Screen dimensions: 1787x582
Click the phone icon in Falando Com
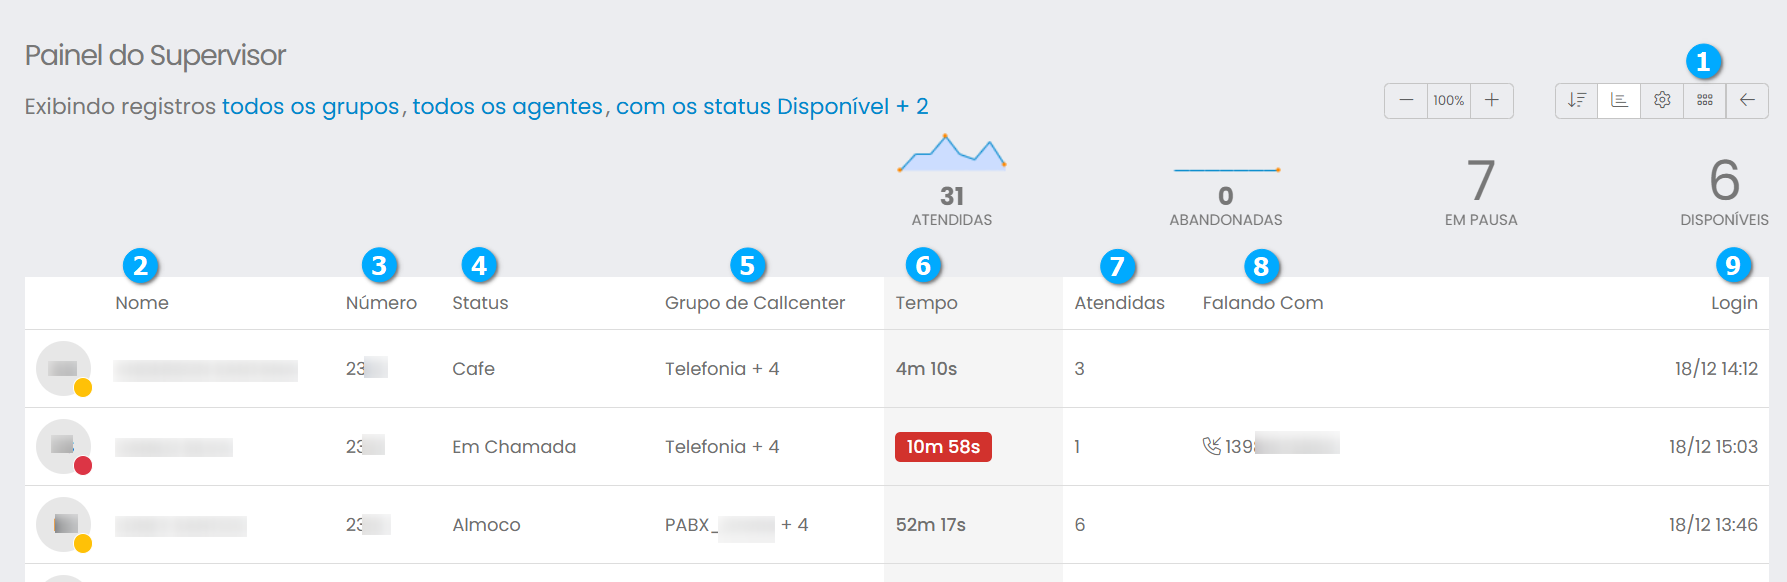(x=1211, y=446)
